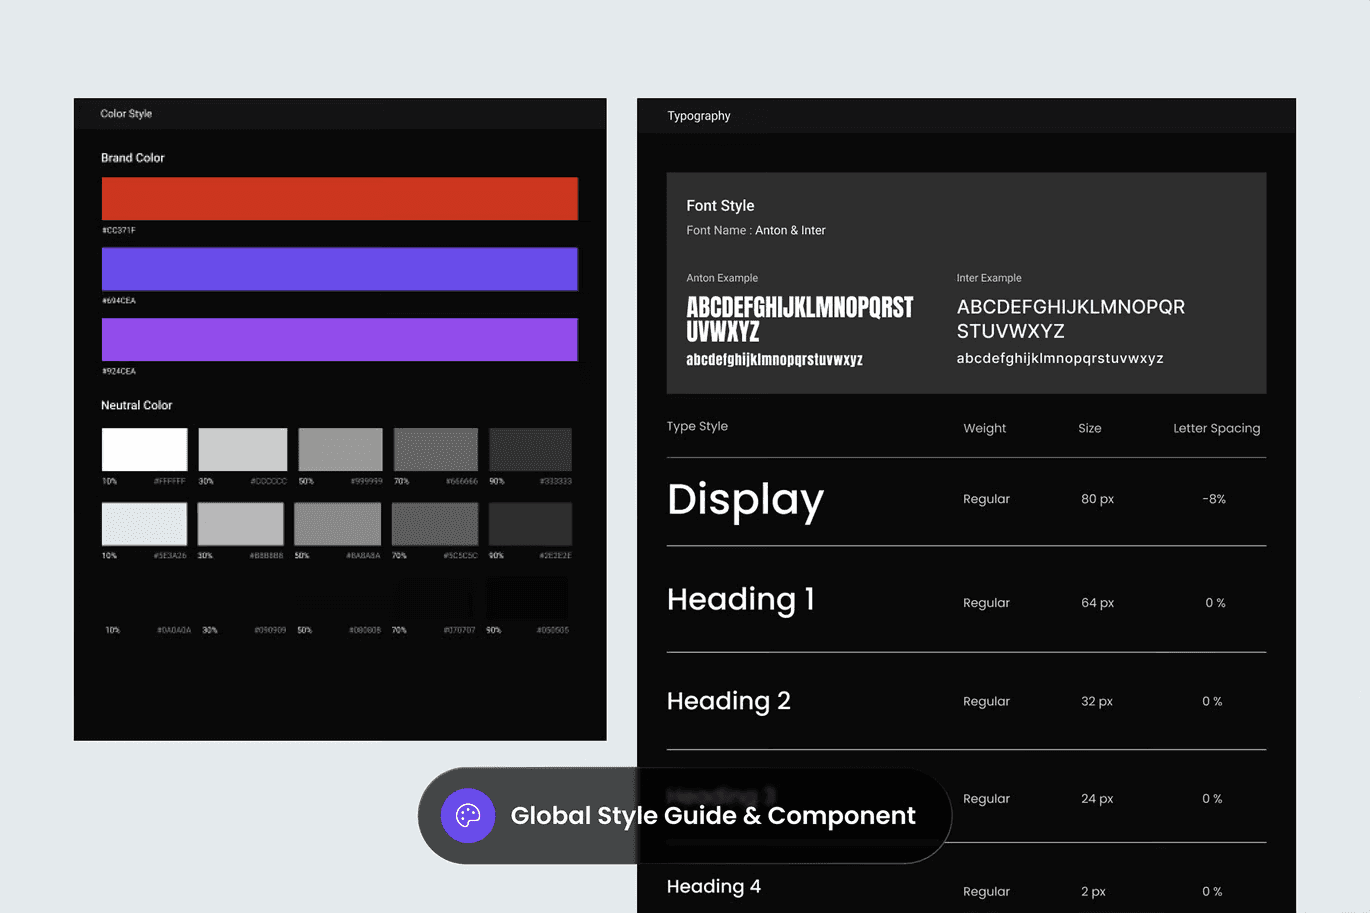Viewport: 1370px width, 913px height.
Task: Pick the #333333 charcoal swatch
Action: pyautogui.click(x=530, y=449)
